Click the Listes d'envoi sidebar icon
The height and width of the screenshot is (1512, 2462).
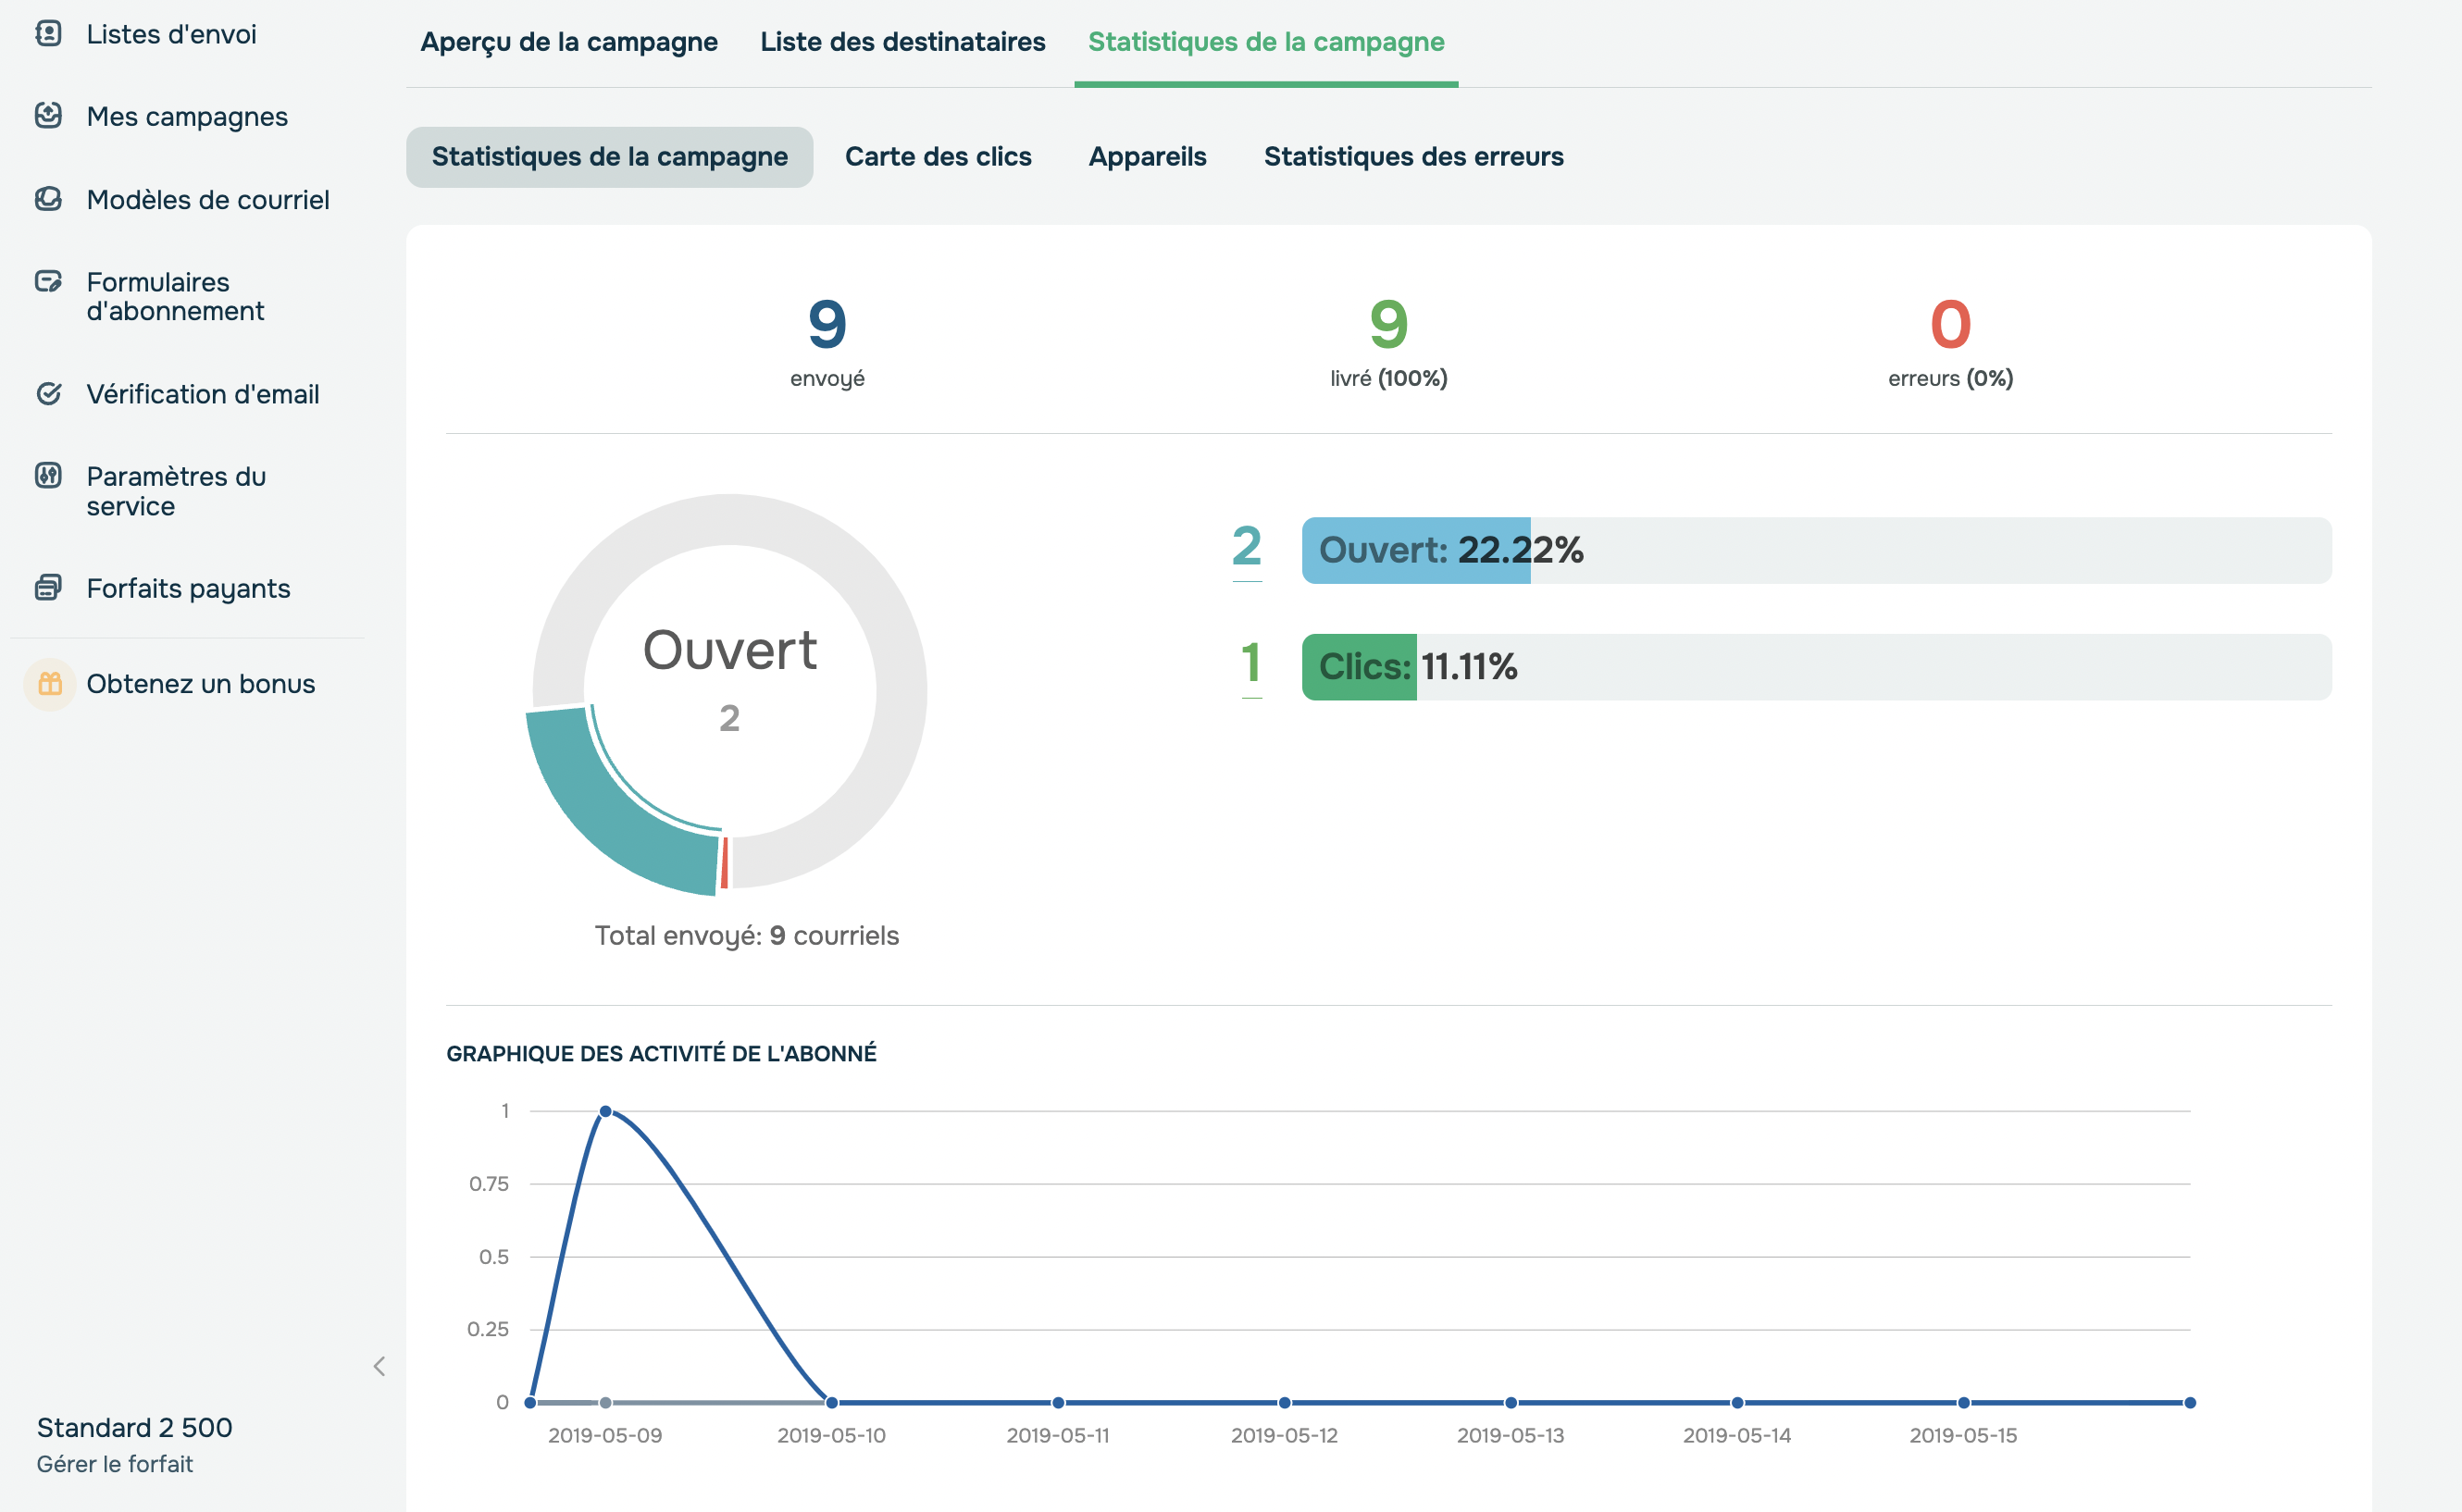coord(48,34)
